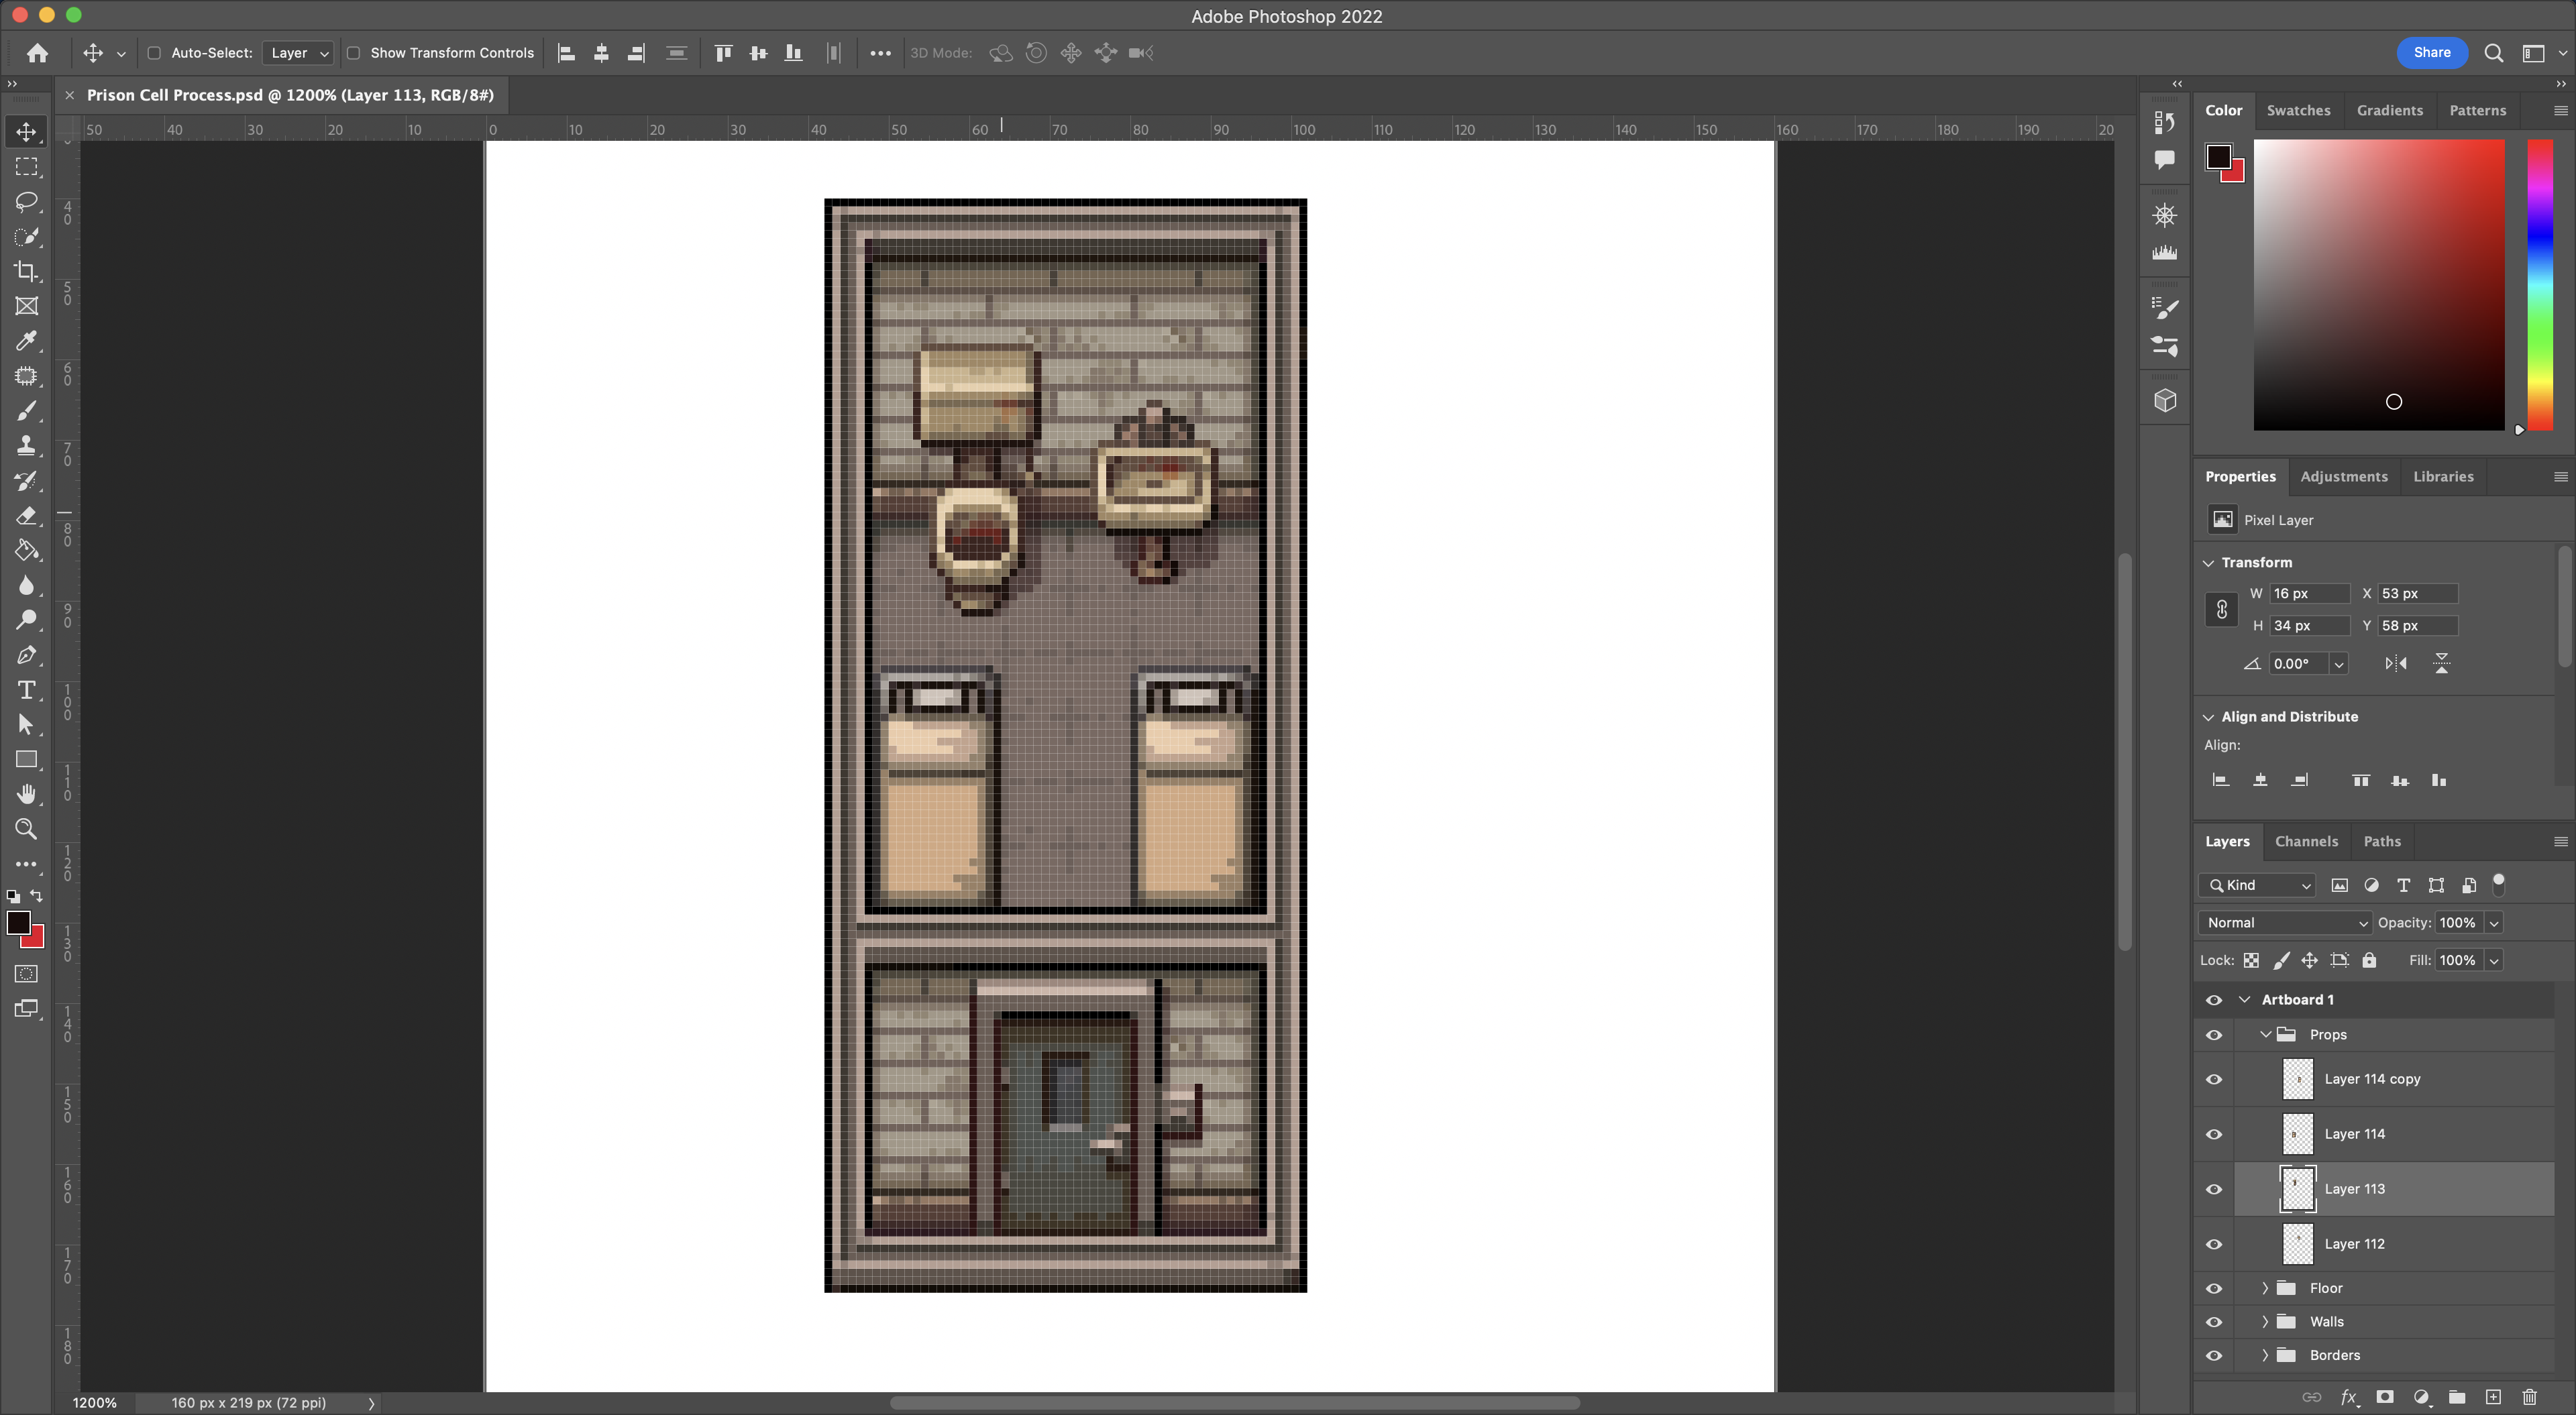Screen dimensions: 2576x1415
Task: Open Opacity slider dropdown arrow
Action: coord(2494,923)
